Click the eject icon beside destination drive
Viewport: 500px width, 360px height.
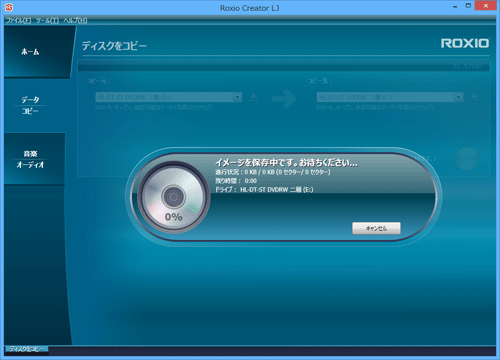coord(475,97)
